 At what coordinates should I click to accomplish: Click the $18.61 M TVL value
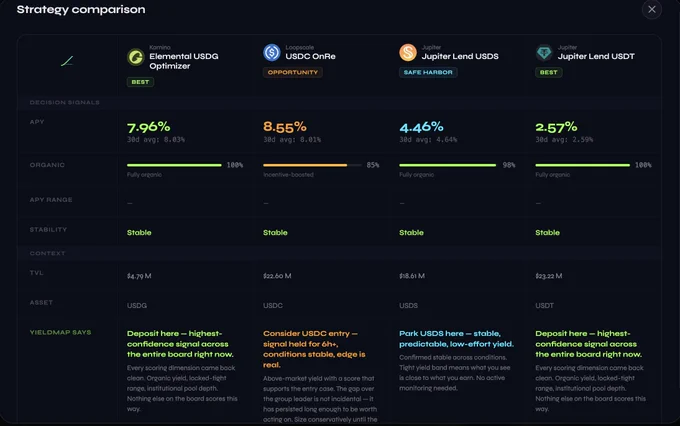(x=412, y=276)
